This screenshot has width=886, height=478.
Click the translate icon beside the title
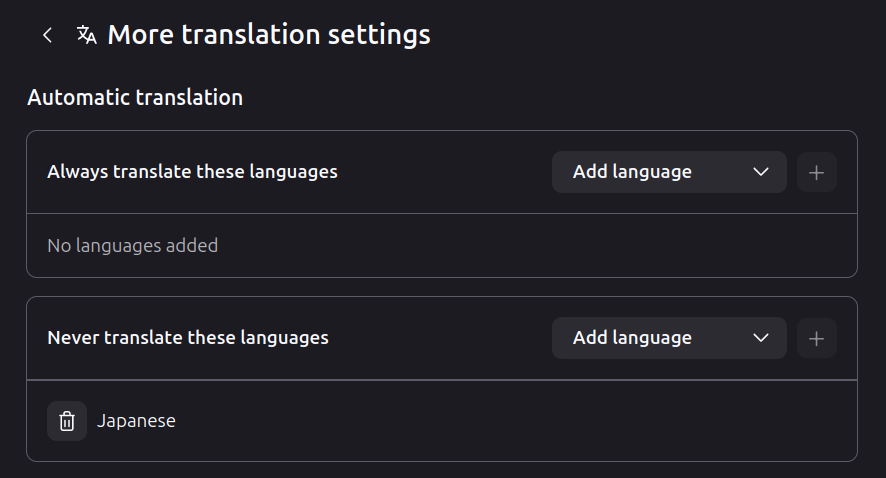[87, 35]
